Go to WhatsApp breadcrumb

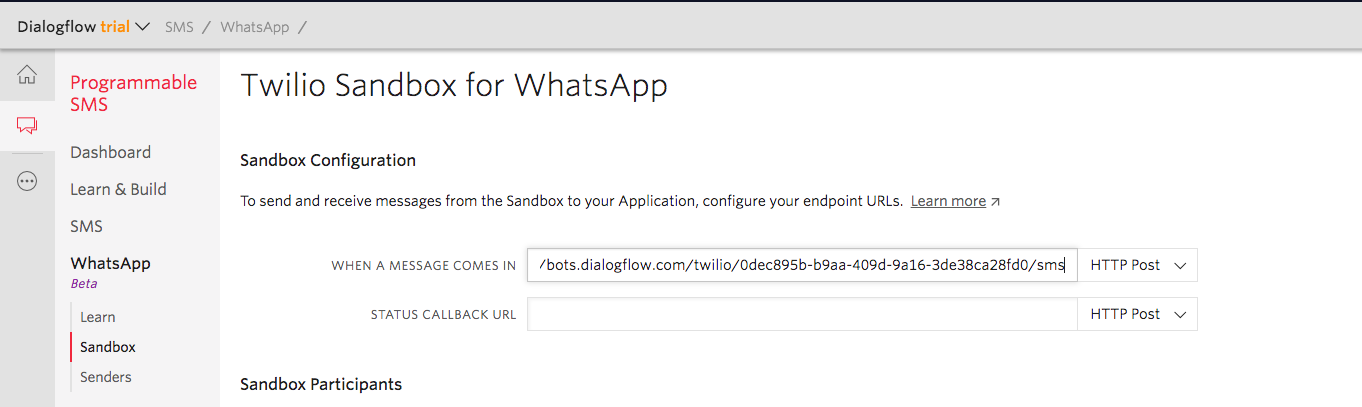(255, 27)
